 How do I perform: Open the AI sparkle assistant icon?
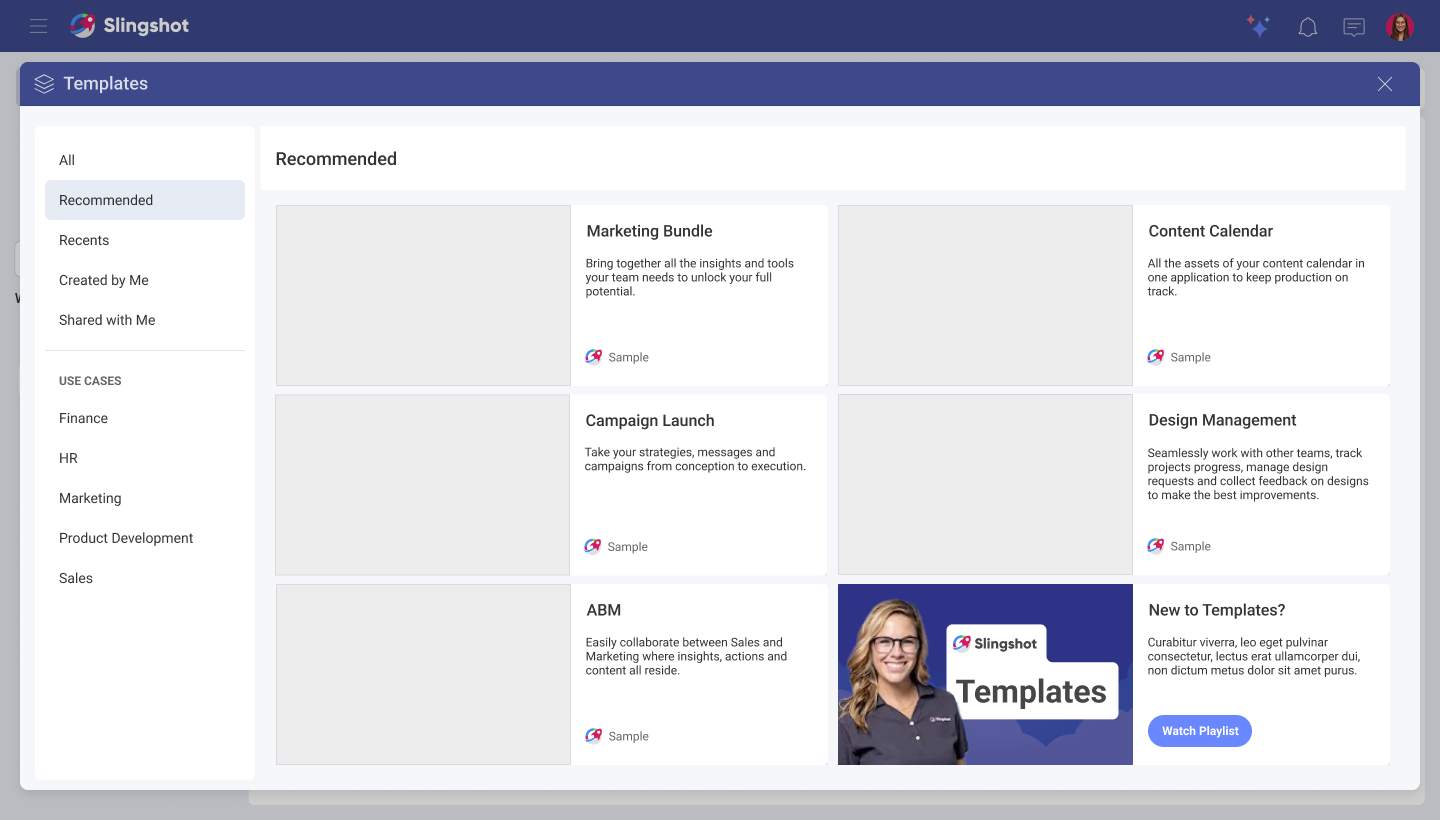coord(1258,27)
